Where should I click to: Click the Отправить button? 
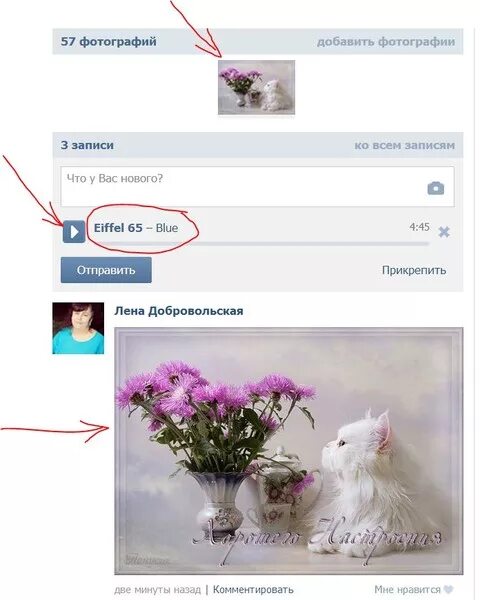pos(106,270)
